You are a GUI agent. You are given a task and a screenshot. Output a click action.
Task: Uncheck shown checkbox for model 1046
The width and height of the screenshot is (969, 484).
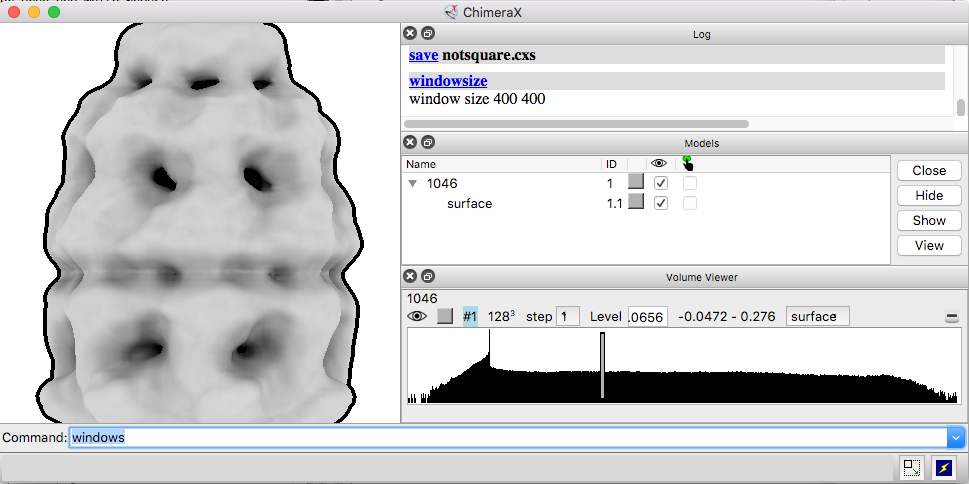pyautogui.click(x=660, y=183)
